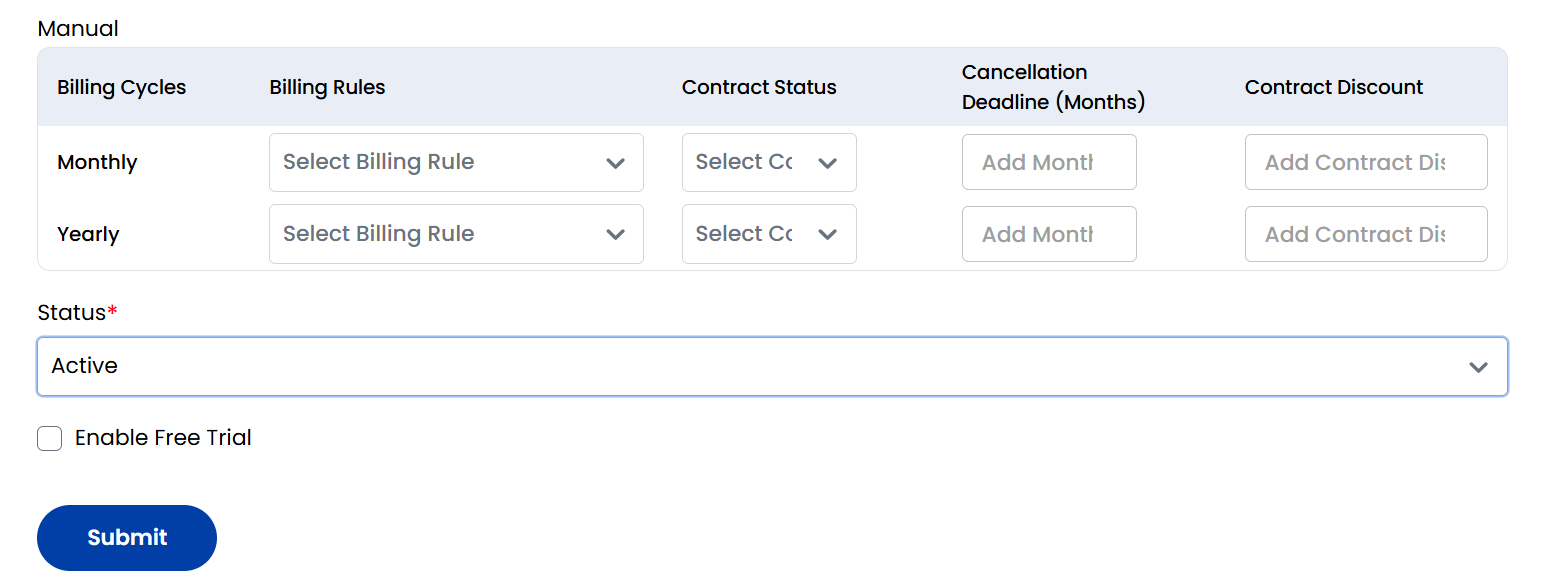Click the "Monthly" billing cycle row label

coord(97,162)
